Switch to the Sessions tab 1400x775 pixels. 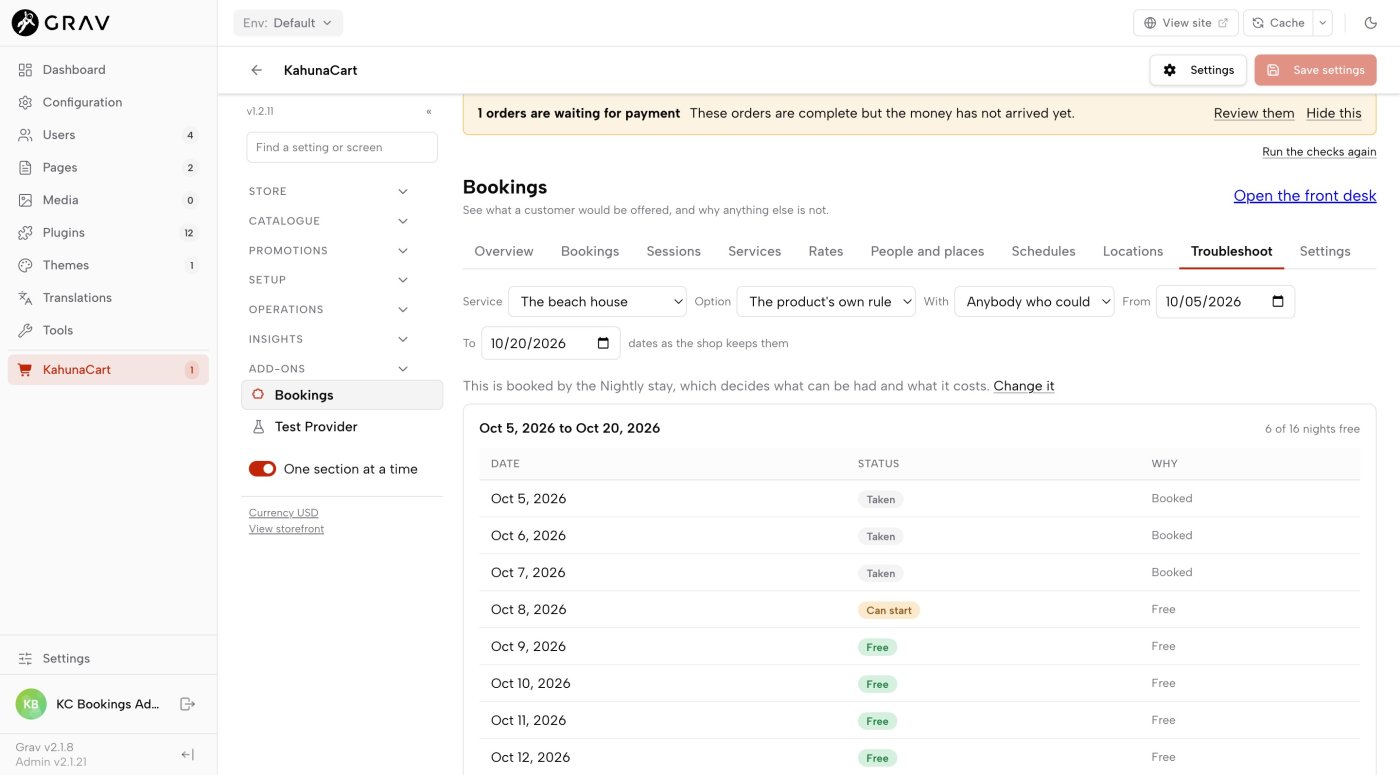click(674, 251)
